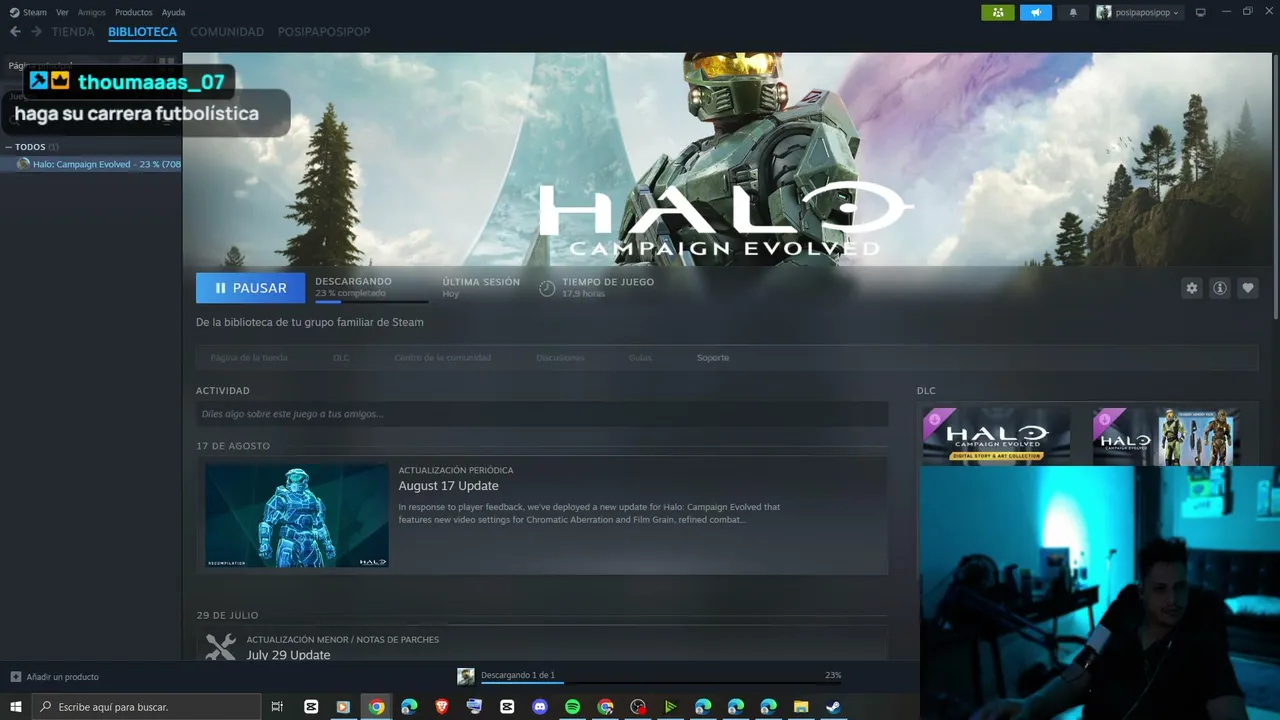This screenshot has width=1280, height=720.
Task: Click the 'ÚLTIMA SESIÓN' label
Action: (481, 282)
